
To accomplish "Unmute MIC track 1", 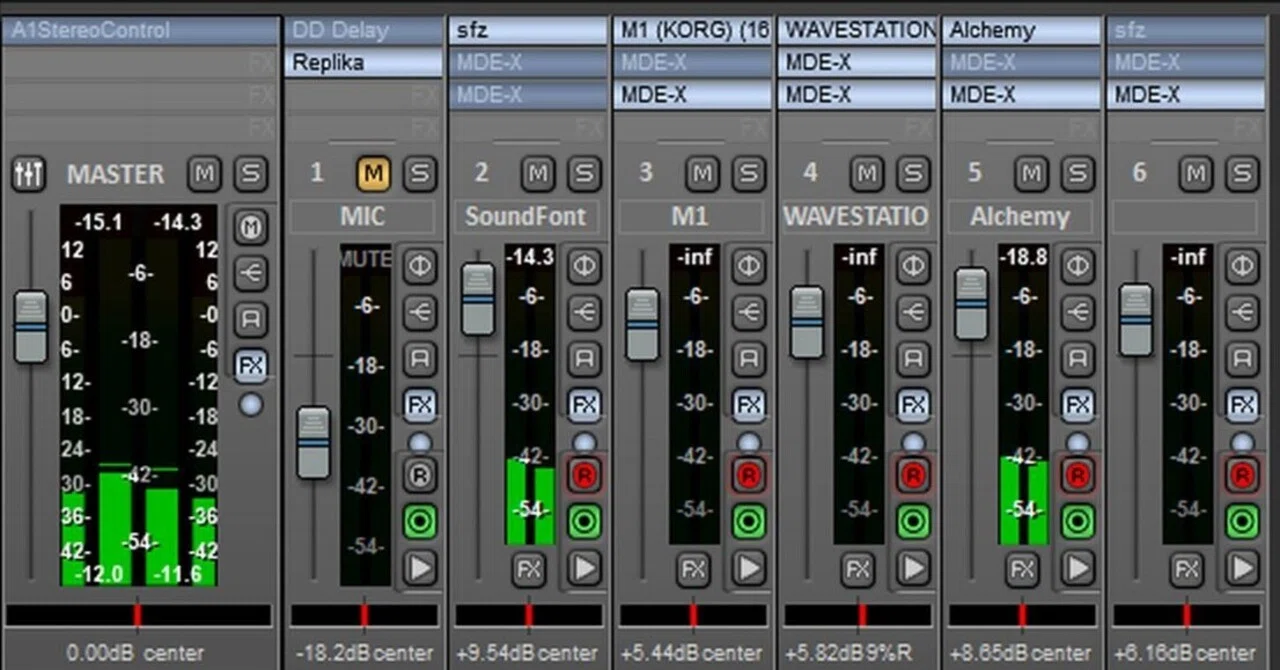I will [x=374, y=174].
